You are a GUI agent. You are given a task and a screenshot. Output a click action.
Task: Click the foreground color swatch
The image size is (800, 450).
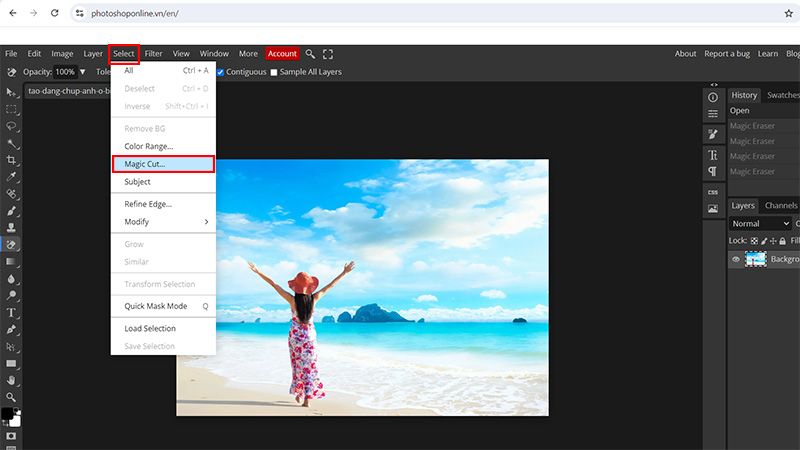click(x=7, y=413)
